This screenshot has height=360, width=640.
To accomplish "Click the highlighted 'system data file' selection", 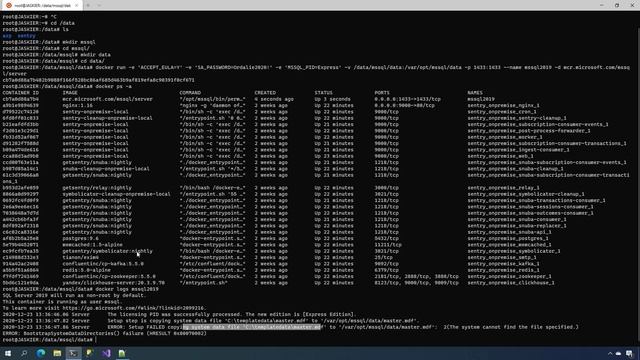I will (251, 327).
